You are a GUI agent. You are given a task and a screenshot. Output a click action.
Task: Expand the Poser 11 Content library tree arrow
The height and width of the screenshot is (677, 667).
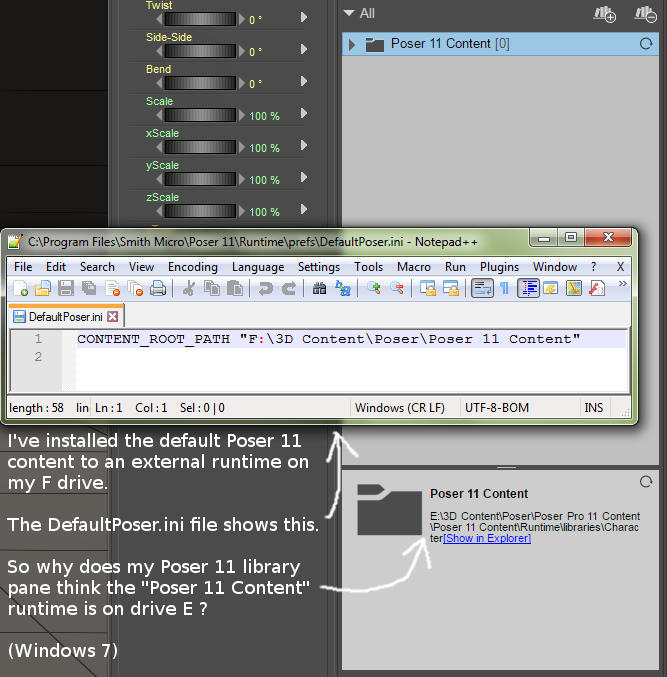(x=352, y=44)
